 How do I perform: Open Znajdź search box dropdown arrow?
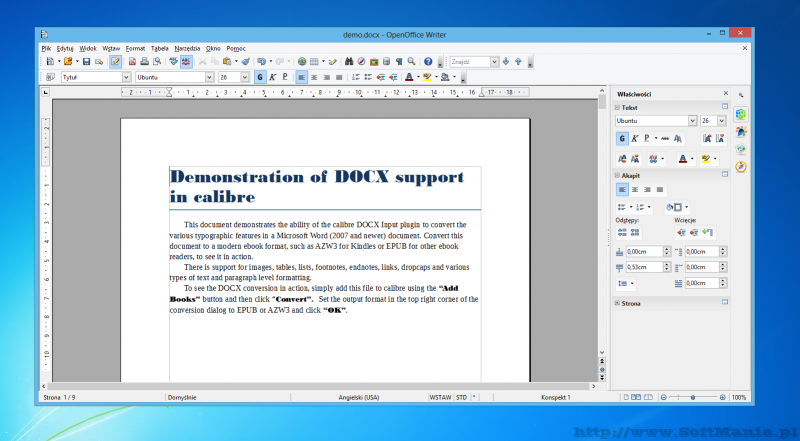[x=494, y=62]
